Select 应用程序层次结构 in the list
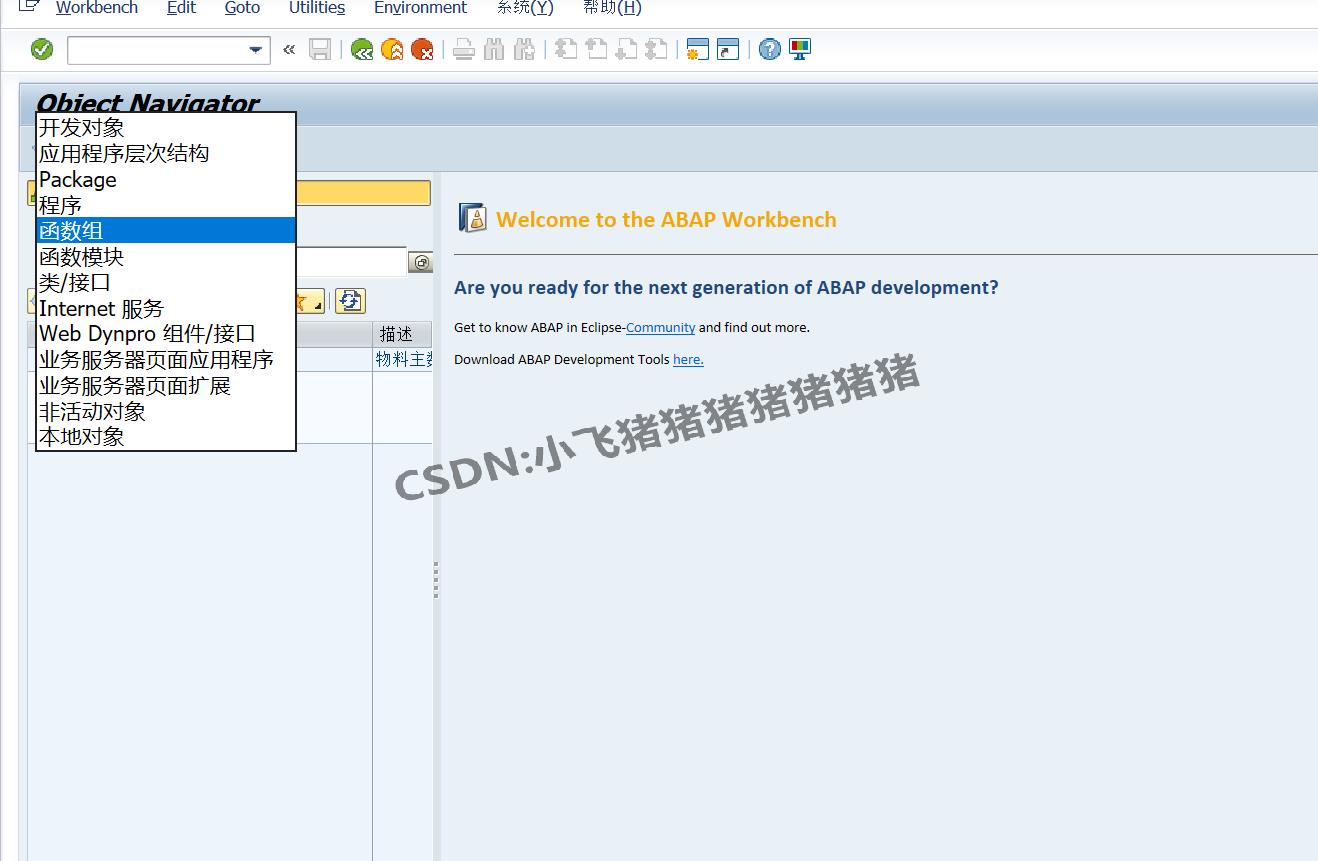The width and height of the screenshot is (1318, 861). 166,154
